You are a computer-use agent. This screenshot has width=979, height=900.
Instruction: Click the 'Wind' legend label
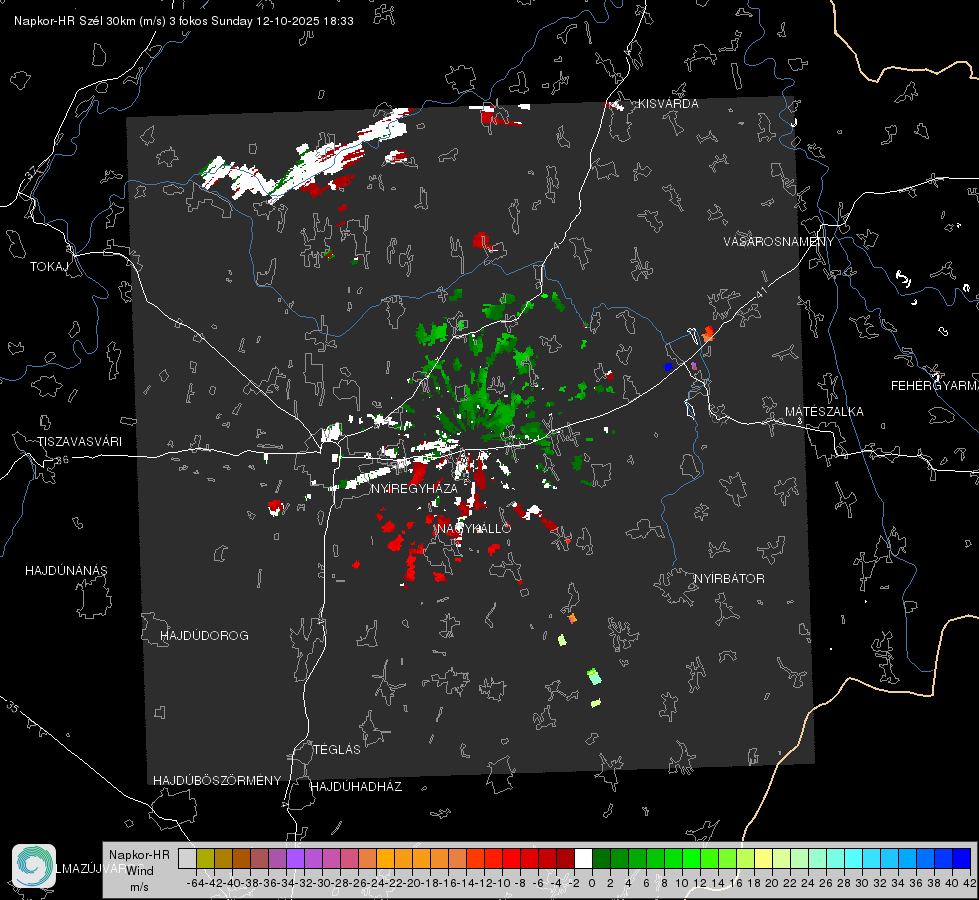pos(140,870)
